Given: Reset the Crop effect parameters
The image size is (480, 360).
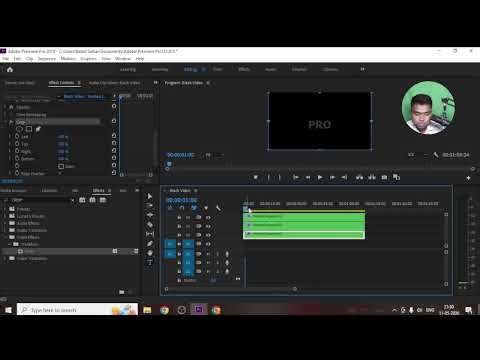Looking at the screenshot, I should pyautogui.click(x=114, y=121).
